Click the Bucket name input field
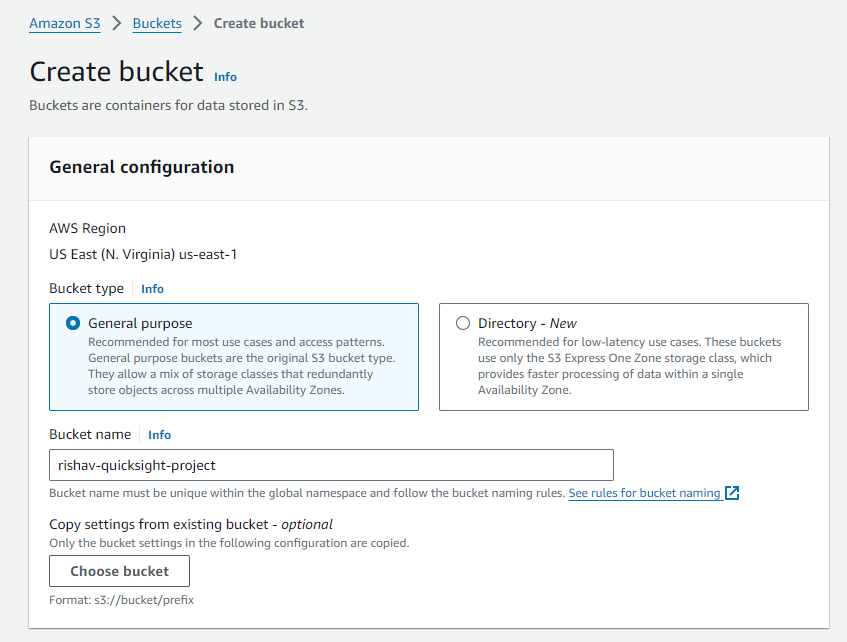Screen dimensions: 847x642 [x=331, y=465]
